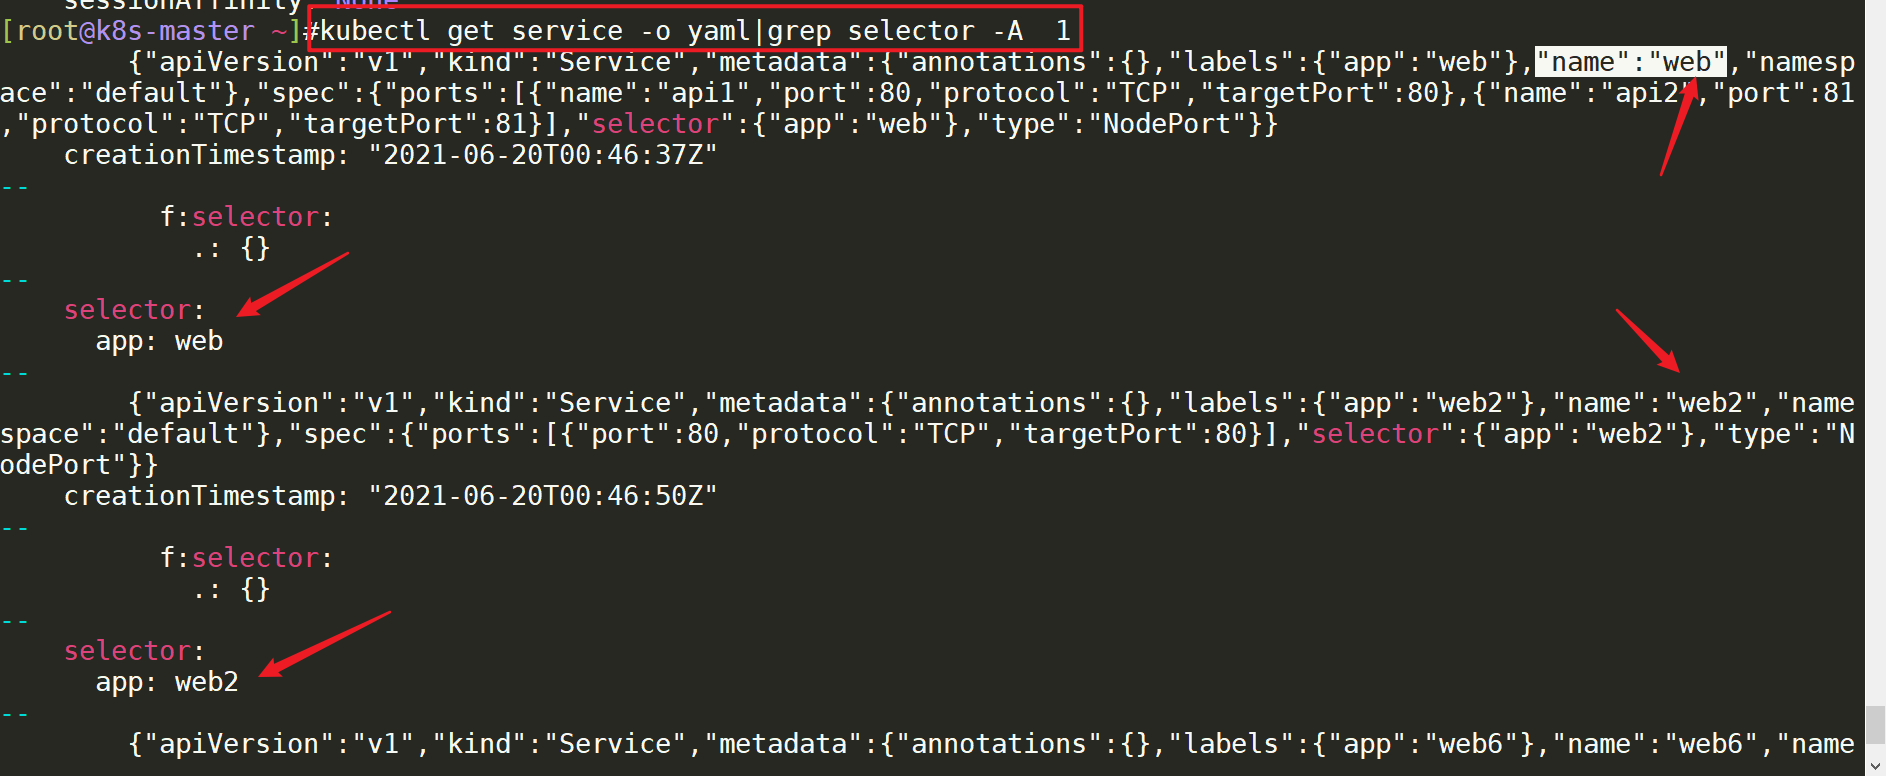Screen dimensions: 1886x776
Task: Click the red arrow pointing at "name":"web2"
Action: click(1647, 341)
